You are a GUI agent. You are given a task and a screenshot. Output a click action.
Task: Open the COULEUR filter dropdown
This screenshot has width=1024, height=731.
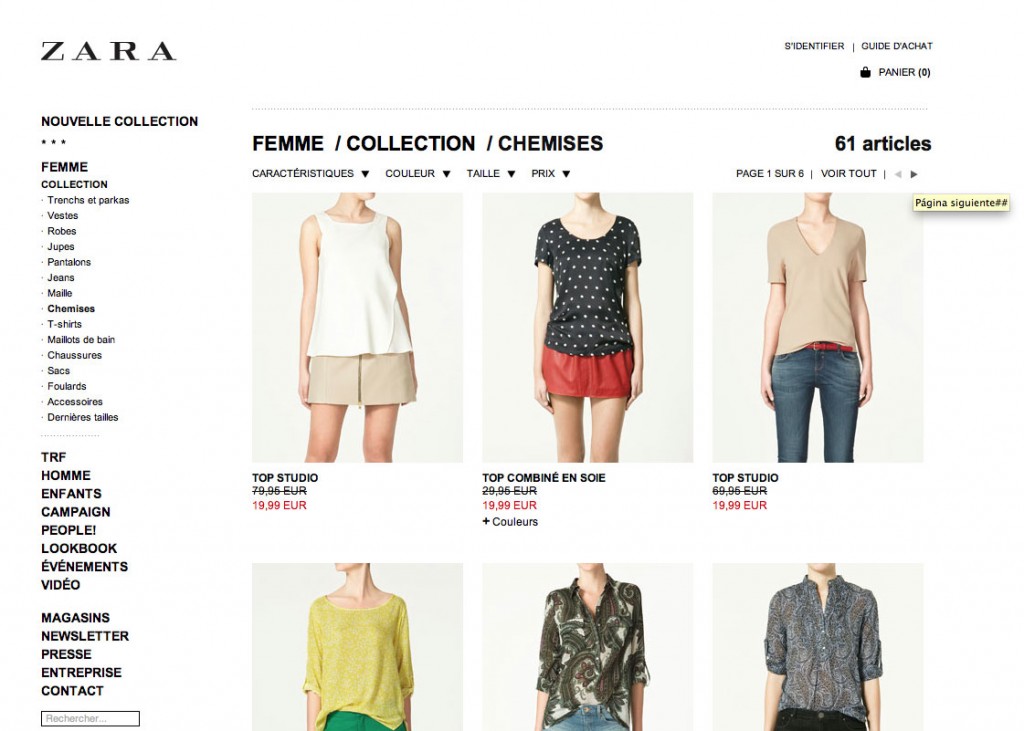pyautogui.click(x=418, y=174)
